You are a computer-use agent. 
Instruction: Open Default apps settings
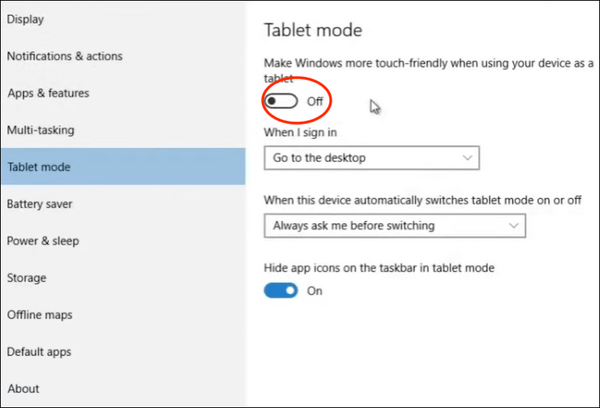tap(40, 352)
